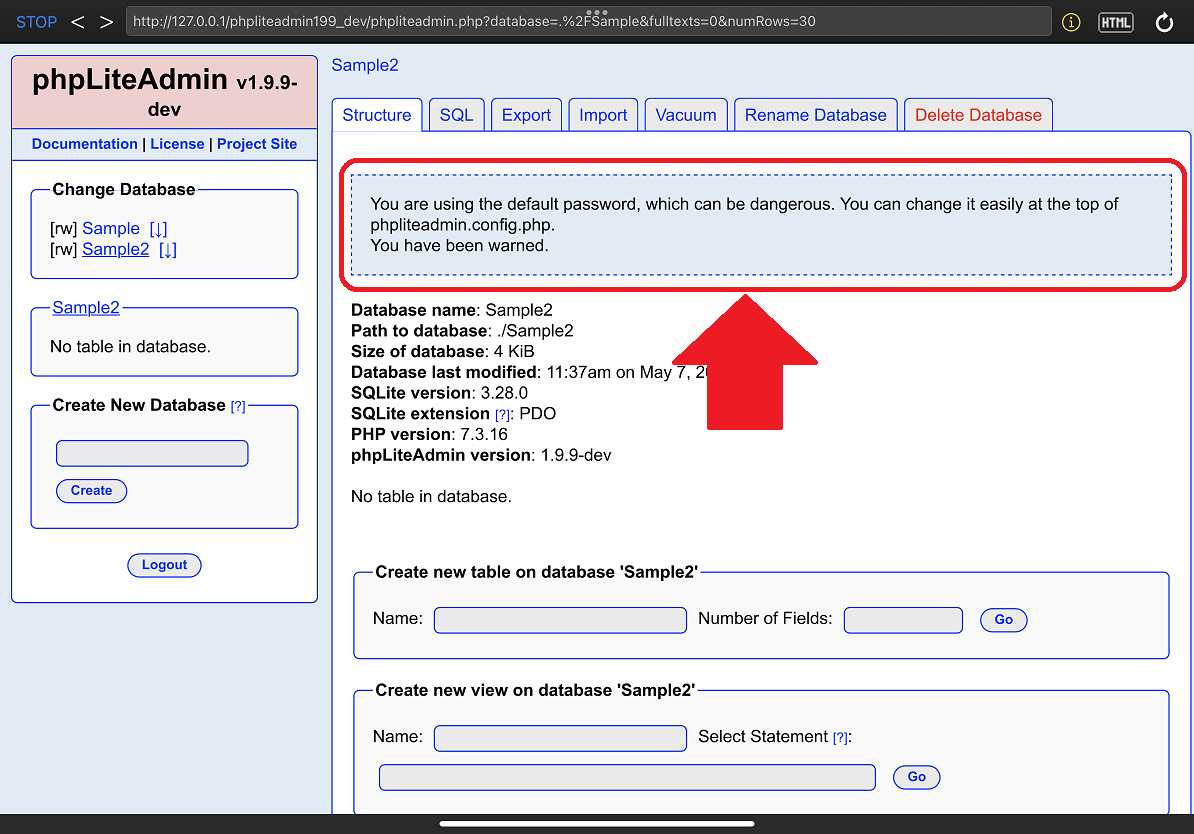
Task: Select the Sample database link
Action: [111, 228]
